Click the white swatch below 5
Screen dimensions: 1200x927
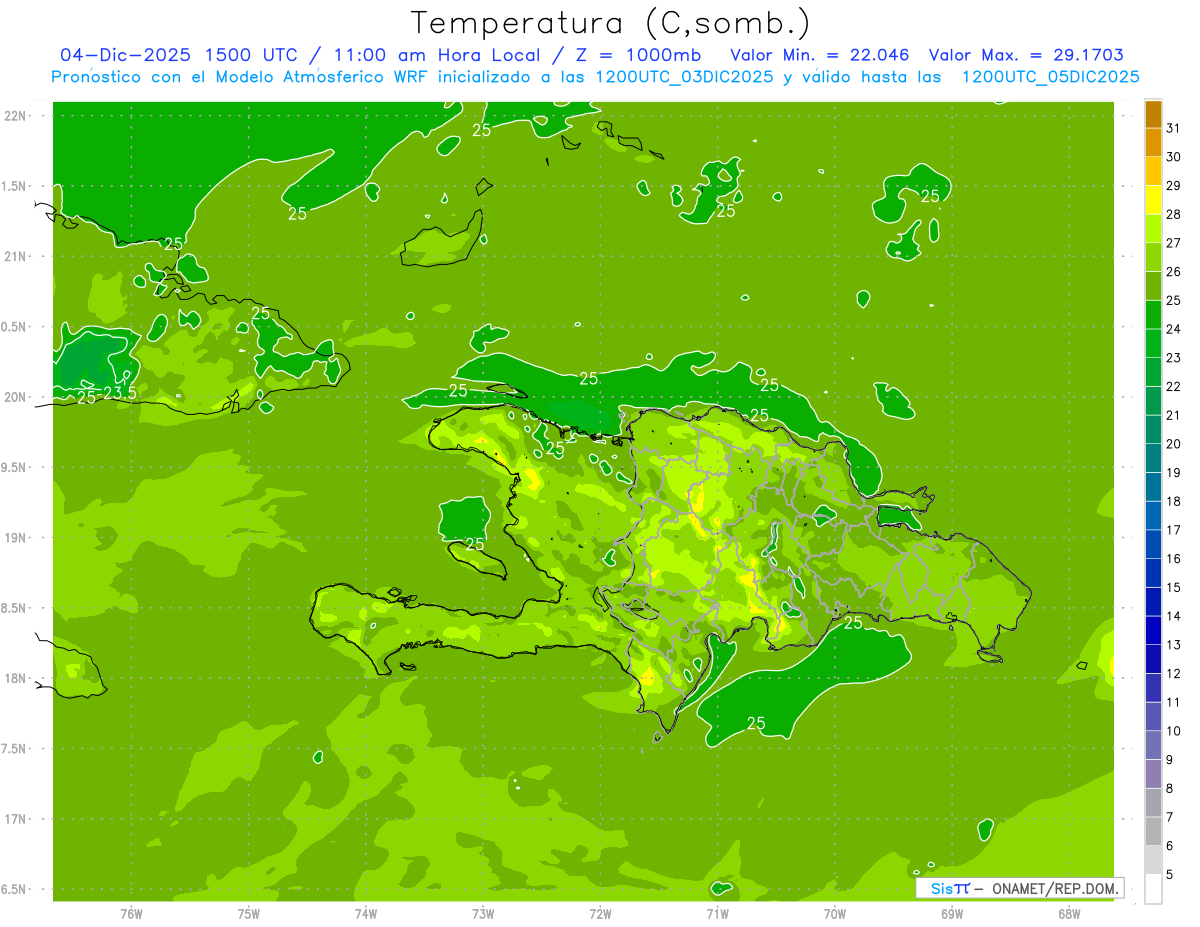[1153, 889]
